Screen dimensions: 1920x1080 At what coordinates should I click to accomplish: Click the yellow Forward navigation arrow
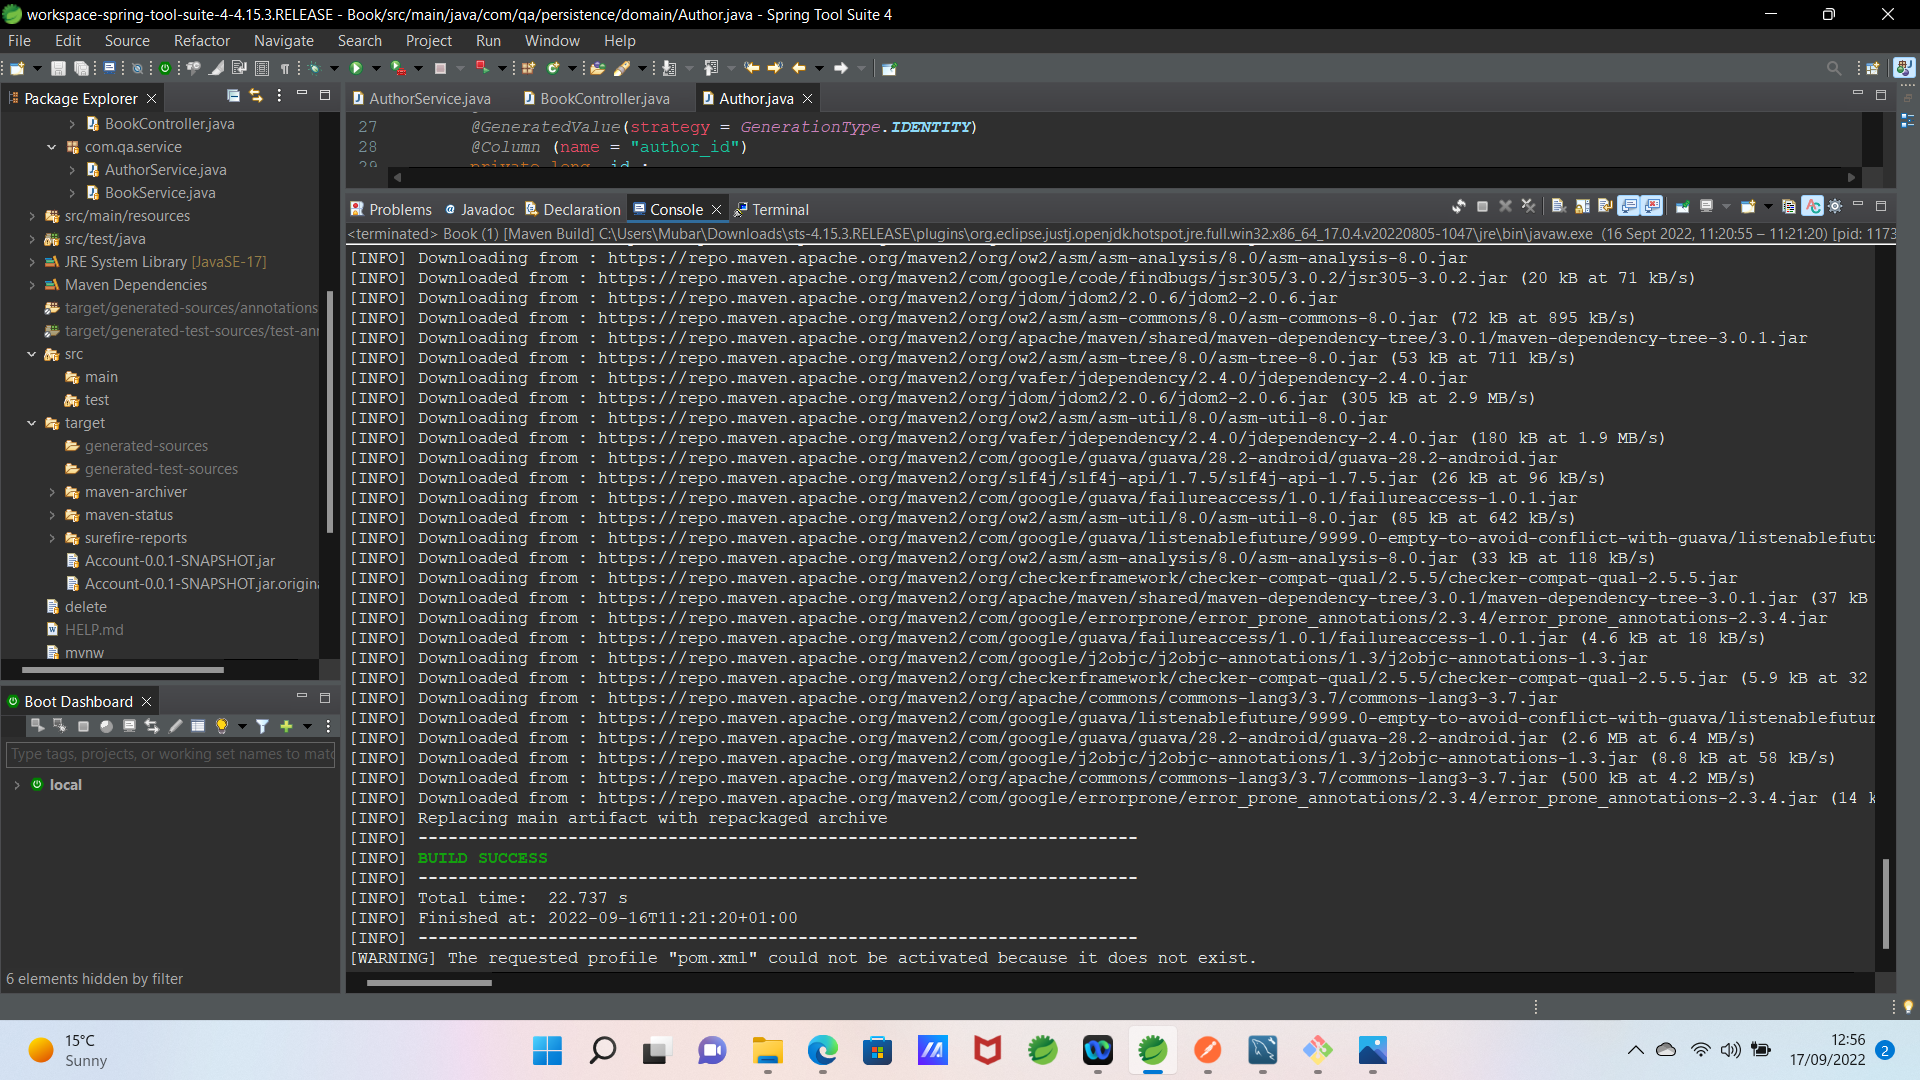[775, 68]
